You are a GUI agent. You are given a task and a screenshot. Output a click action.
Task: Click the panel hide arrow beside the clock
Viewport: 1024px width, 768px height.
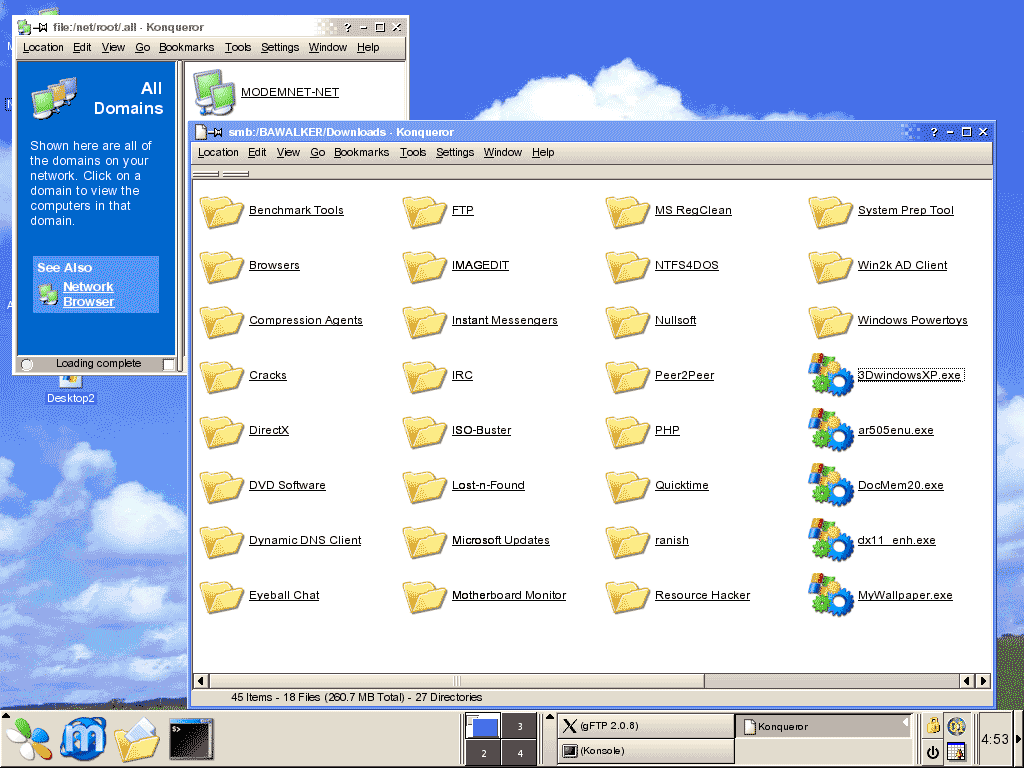[x=1018, y=740]
